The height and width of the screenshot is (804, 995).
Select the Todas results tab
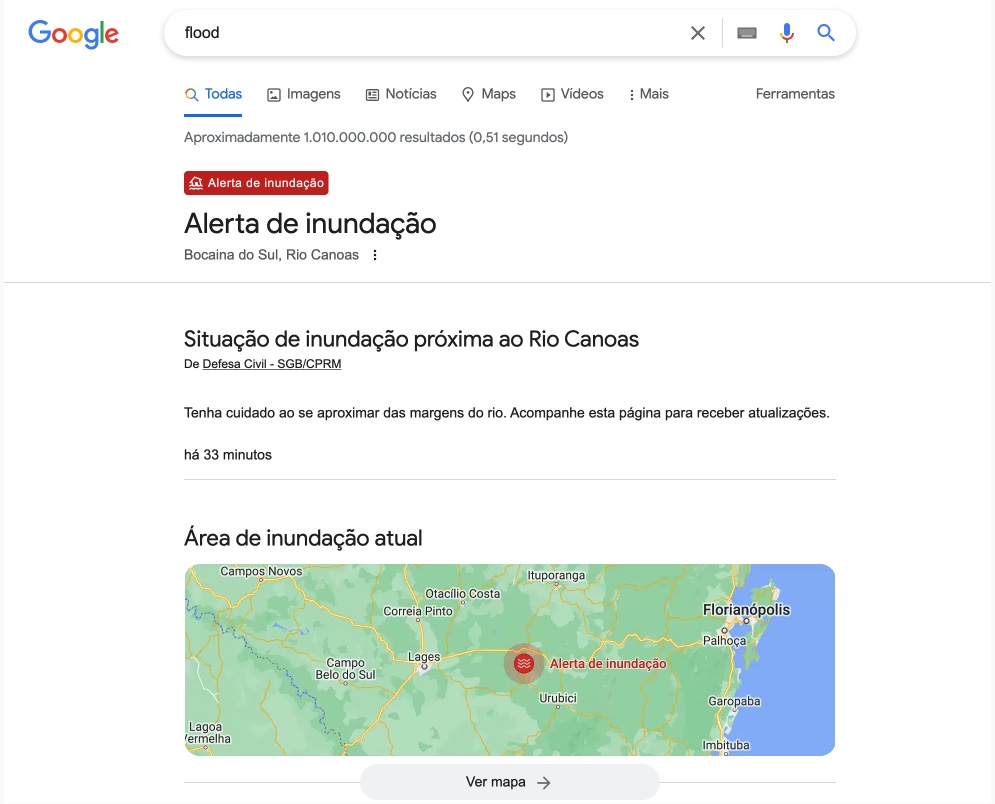coord(213,94)
